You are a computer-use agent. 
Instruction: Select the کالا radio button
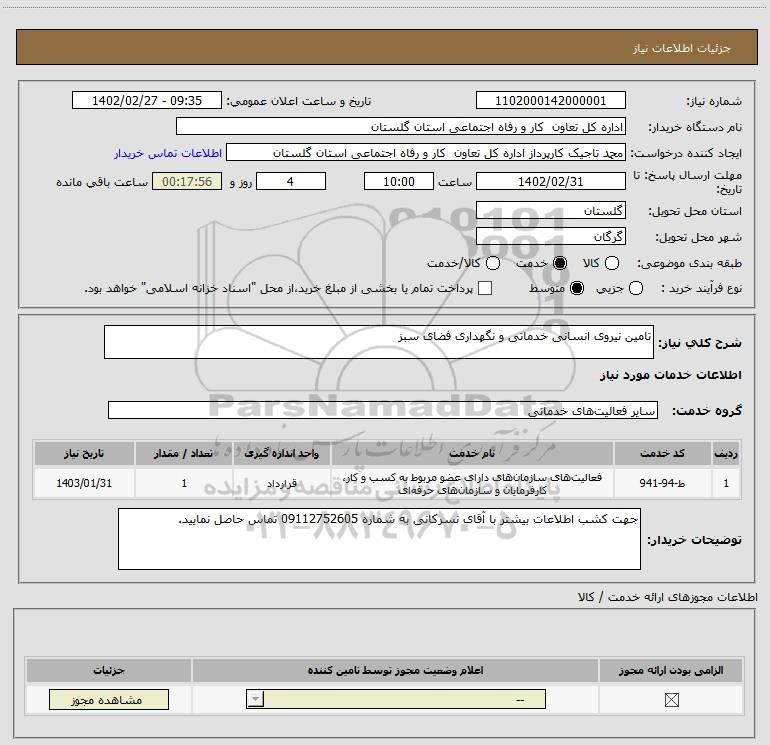coord(611,263)
